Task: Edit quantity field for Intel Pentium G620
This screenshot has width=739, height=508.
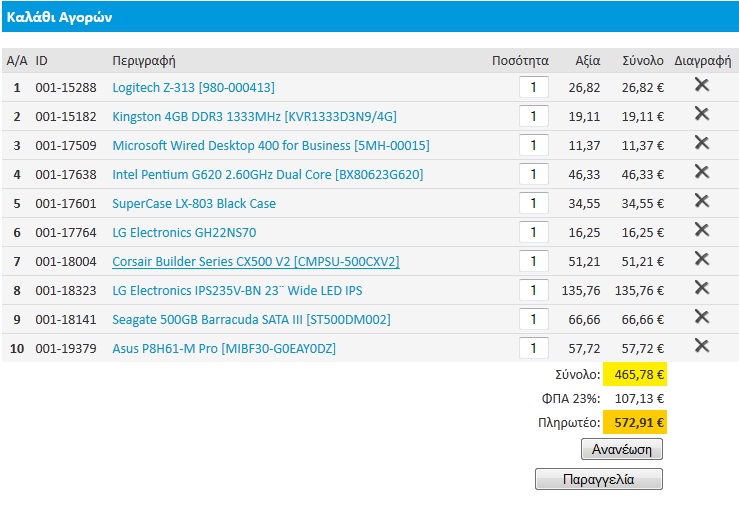Action: coord(534,174)
